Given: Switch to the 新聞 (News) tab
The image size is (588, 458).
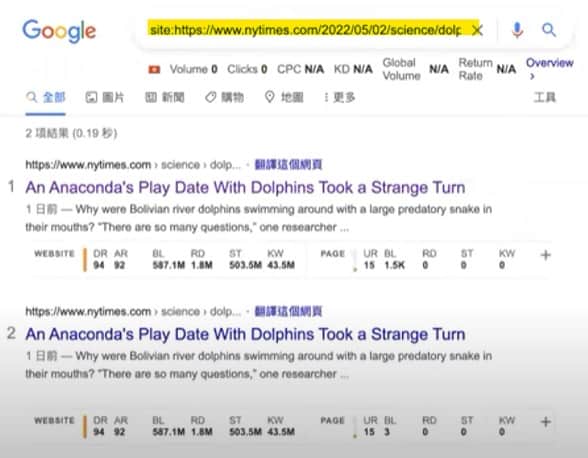Looking at the screenshot, I should pos(165,98).
